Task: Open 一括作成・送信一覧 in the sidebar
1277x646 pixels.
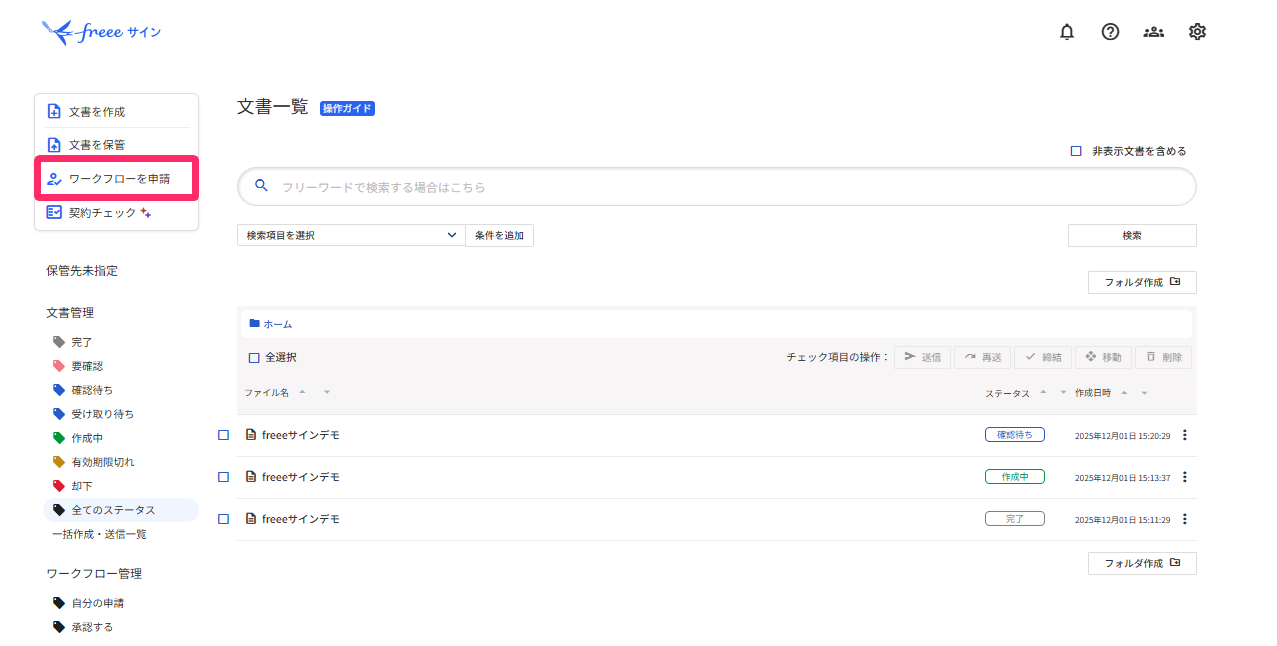Action: coord(99,534)
